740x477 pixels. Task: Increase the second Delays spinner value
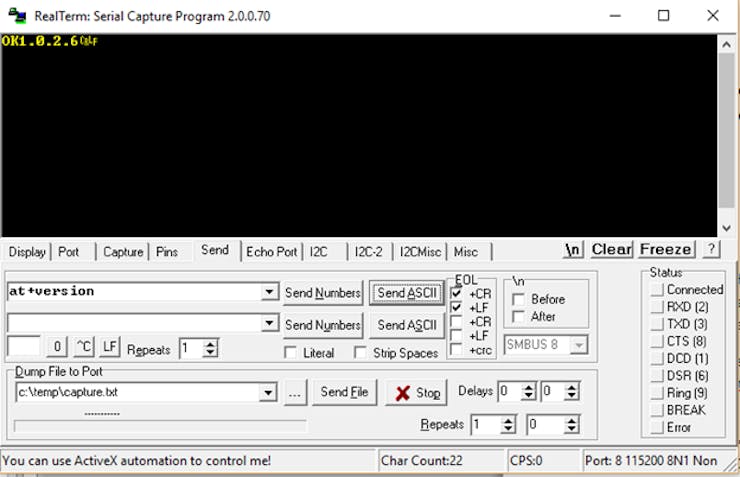coord(572,387)
